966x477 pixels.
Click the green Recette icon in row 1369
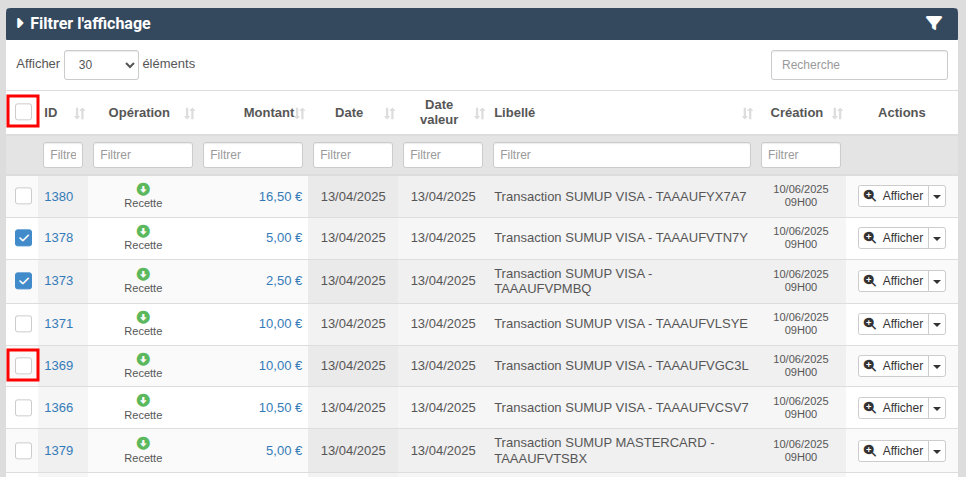[x=143, y=359]
